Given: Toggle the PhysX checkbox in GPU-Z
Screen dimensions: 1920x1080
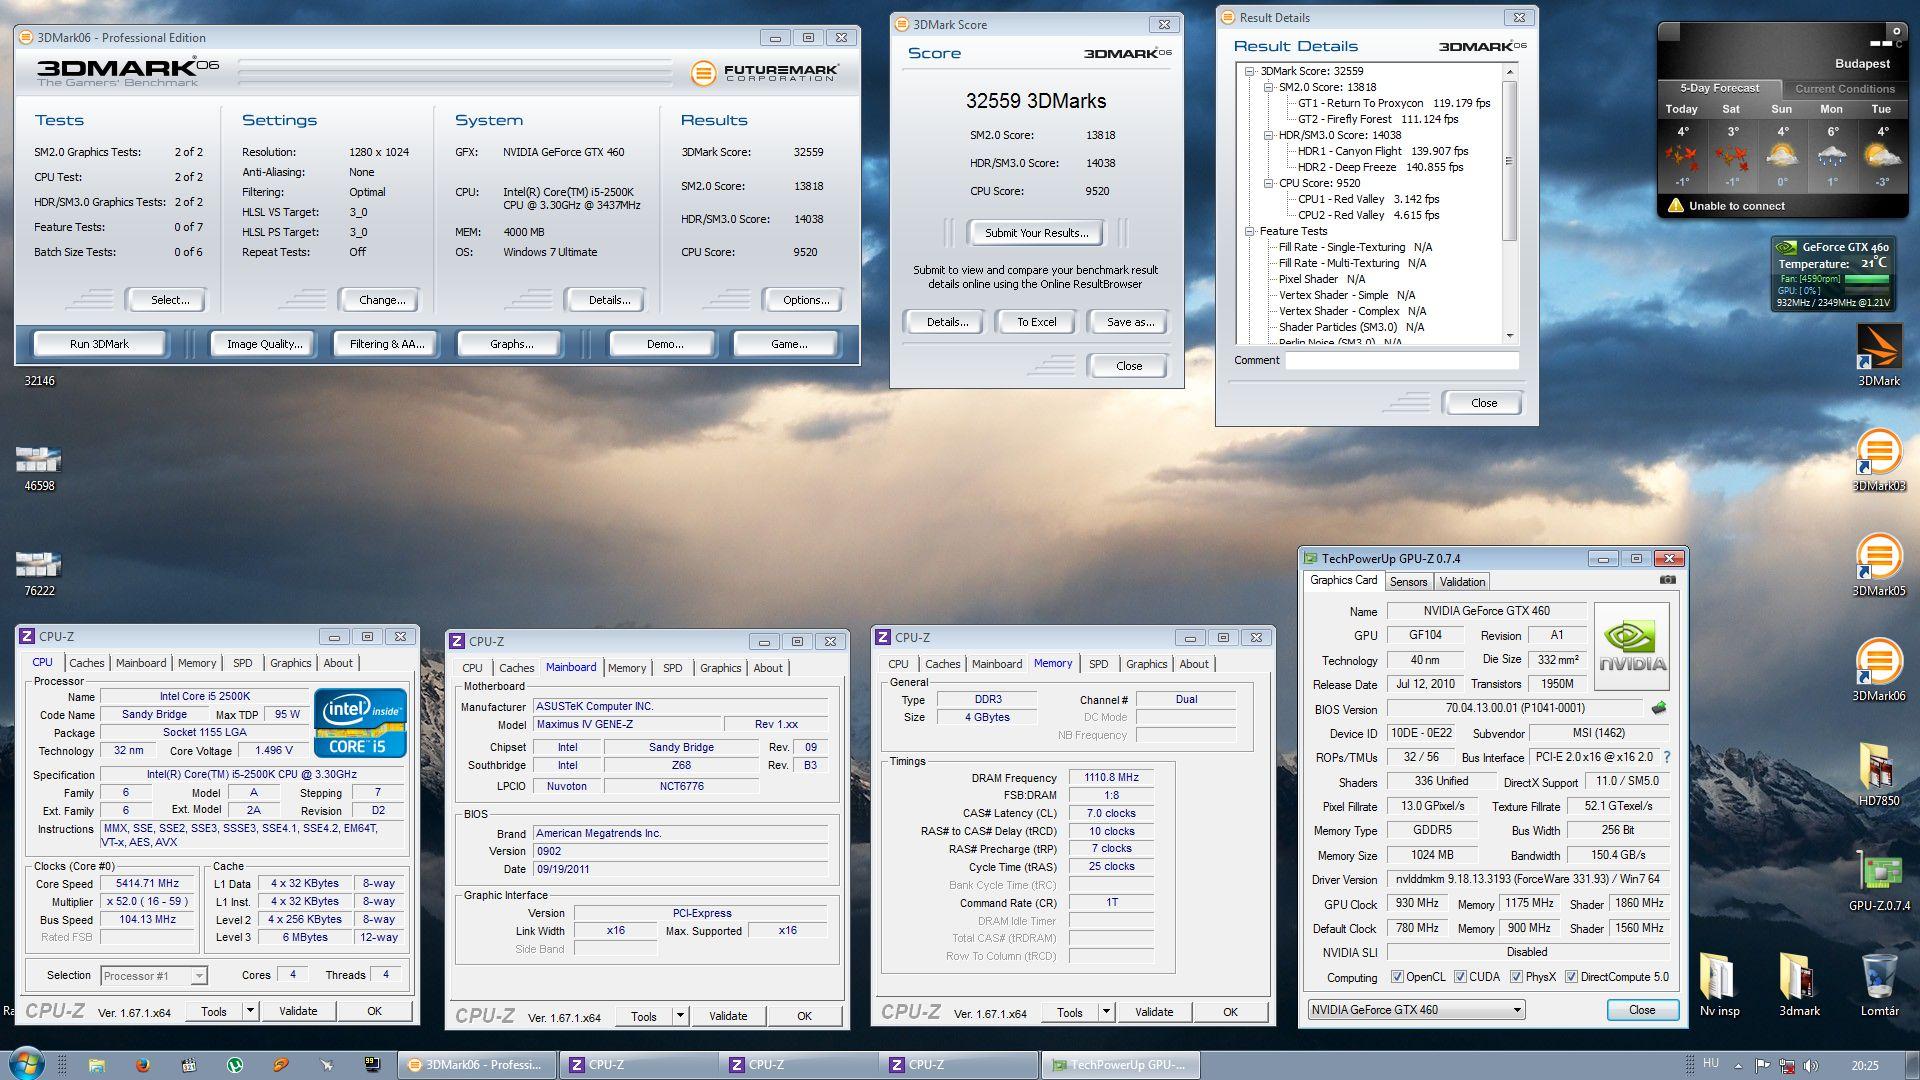Looking at the screenshot, I should point(1516,977).
